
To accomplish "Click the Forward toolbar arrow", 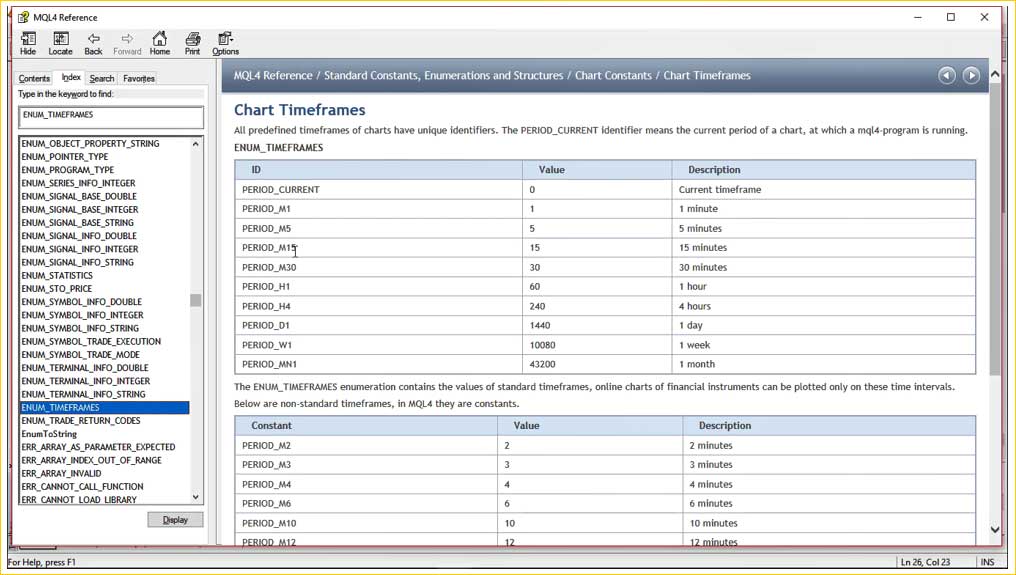I will point(127,43).
